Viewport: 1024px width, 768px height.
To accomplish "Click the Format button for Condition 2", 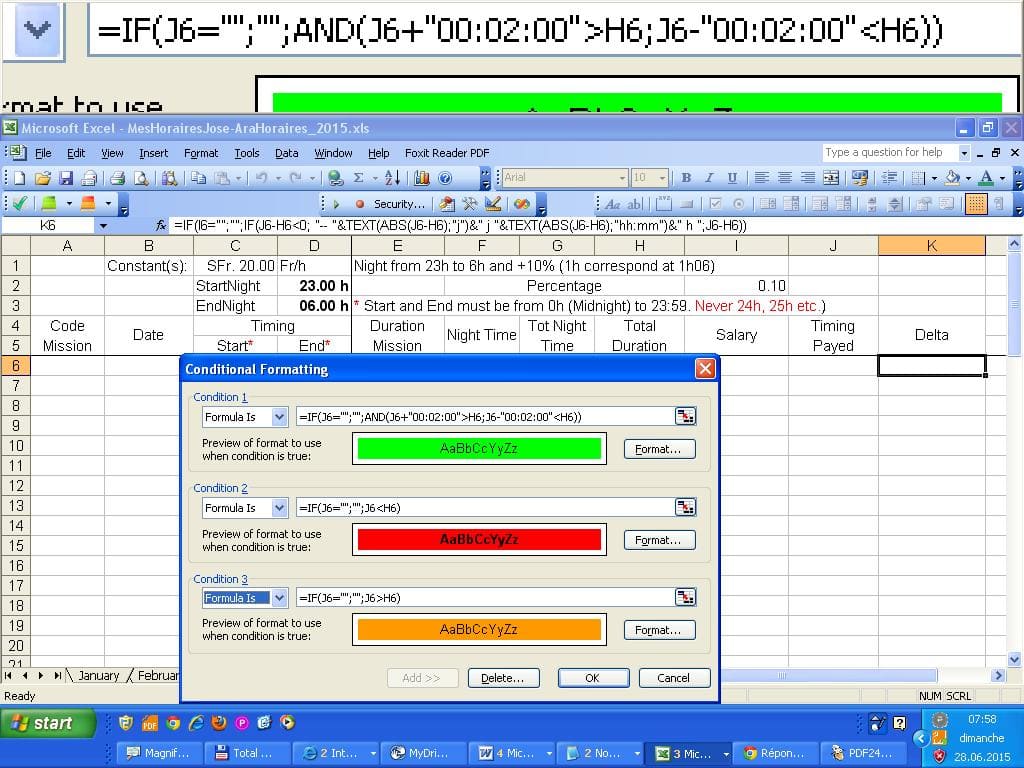I will (658, 540).
